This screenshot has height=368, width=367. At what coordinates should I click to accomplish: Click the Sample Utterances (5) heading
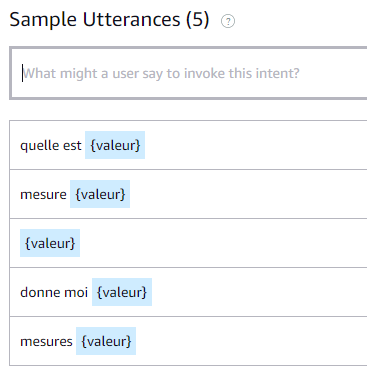click(x=109, y=19)
